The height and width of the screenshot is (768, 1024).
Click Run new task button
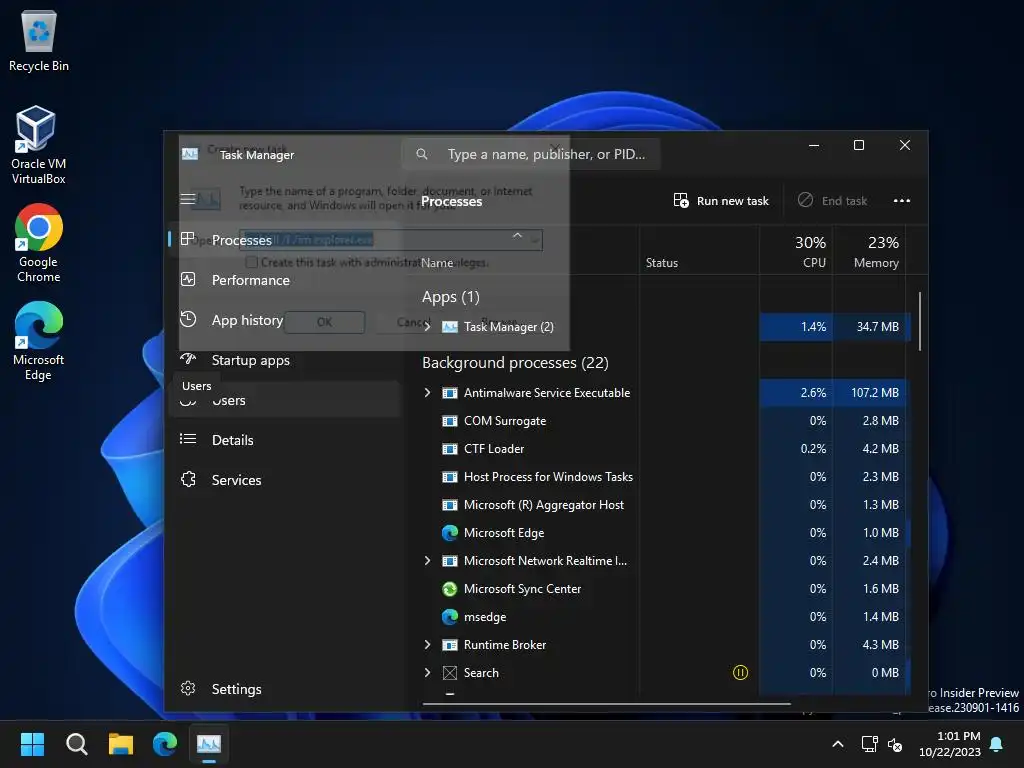[722, 200]
